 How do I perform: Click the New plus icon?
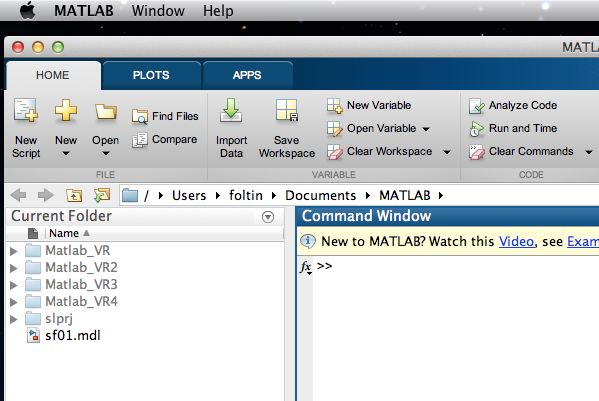point(66,110)
